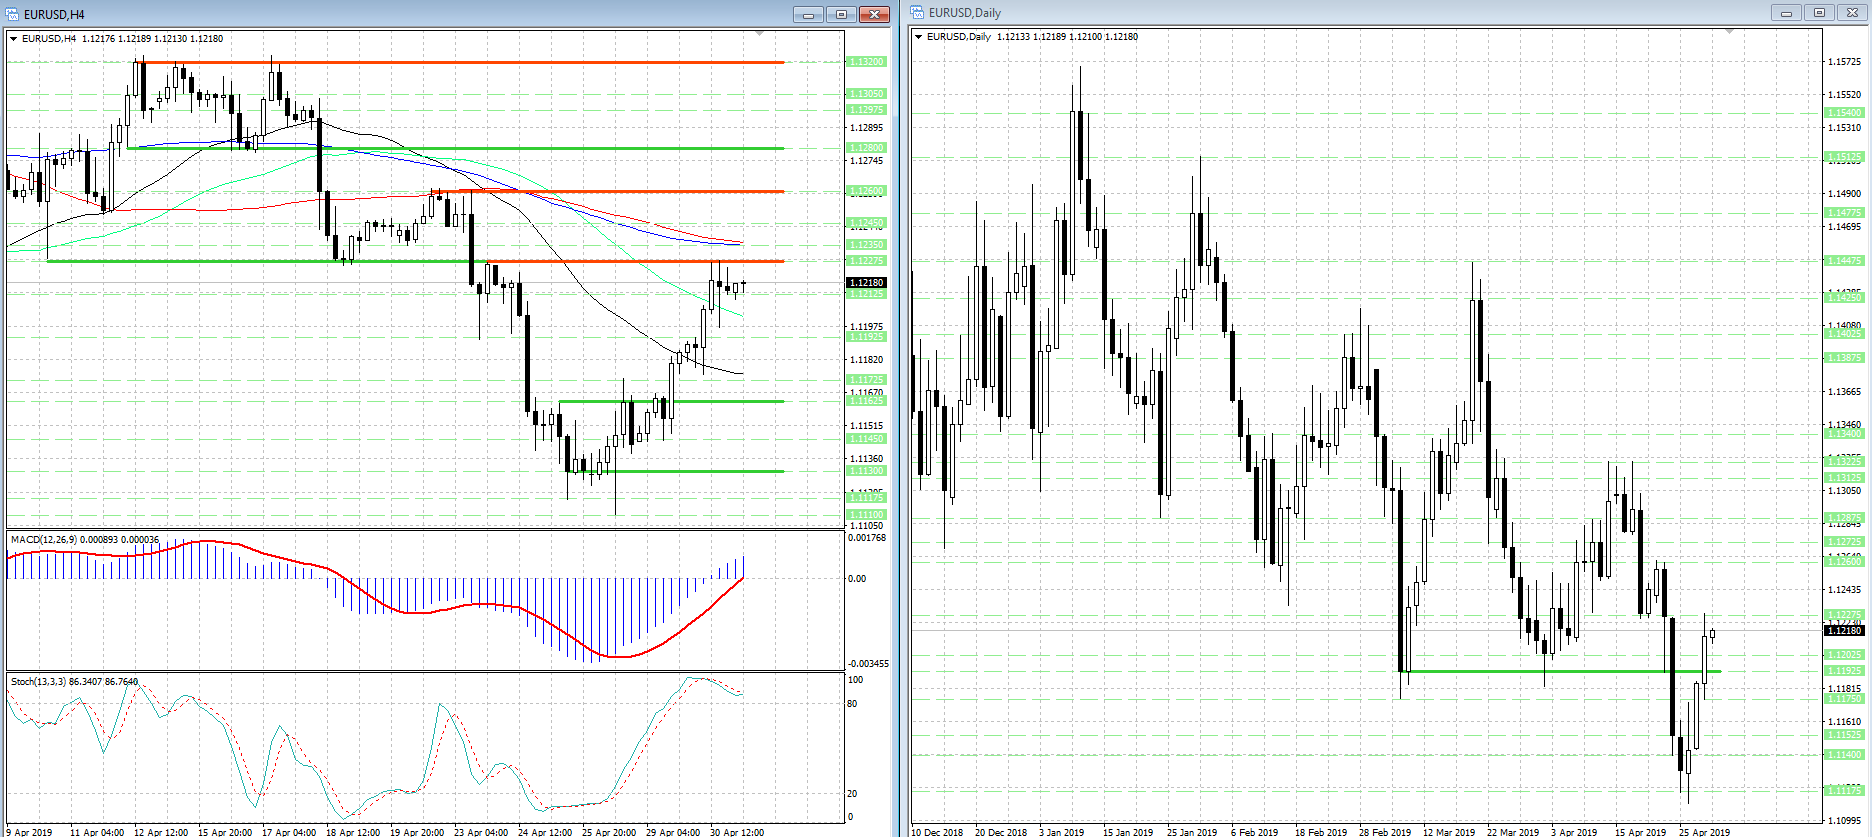Click the grey chart shift marker in H4 chart
1872x837 pixels.
pos(760,34)
